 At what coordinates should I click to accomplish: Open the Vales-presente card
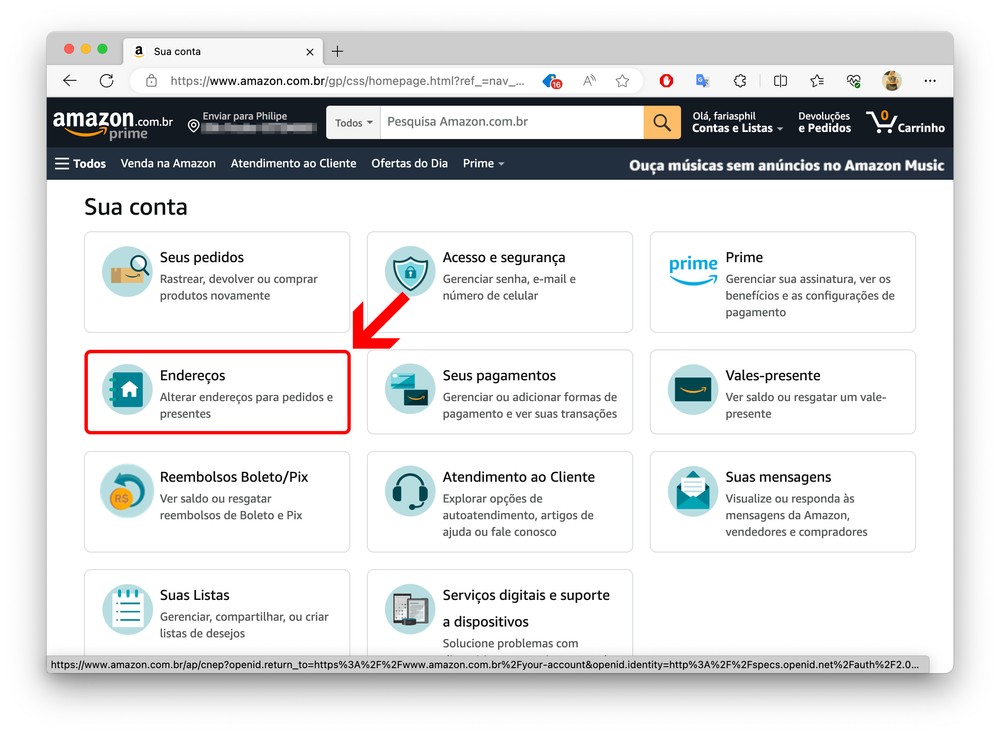pos(782,391)
